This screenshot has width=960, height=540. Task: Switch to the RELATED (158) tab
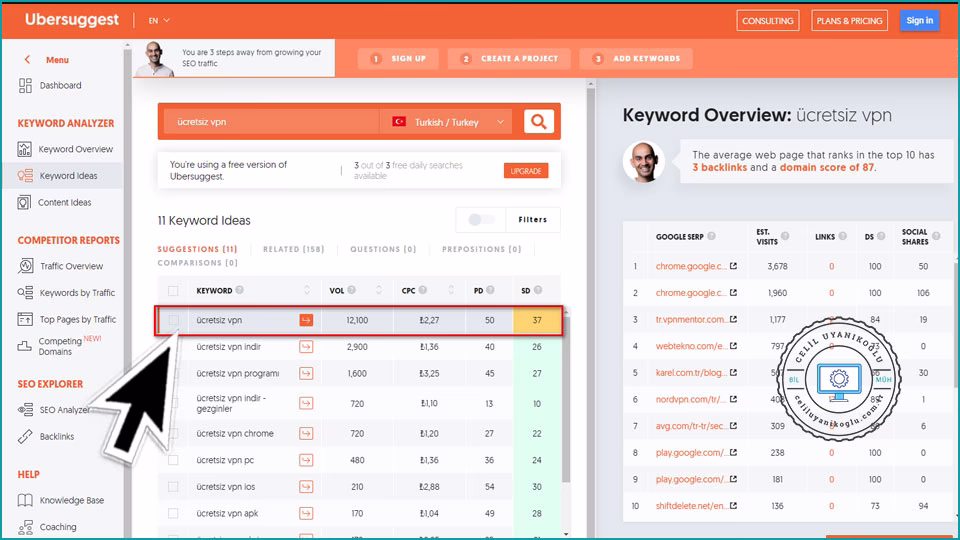click(292, 249)
